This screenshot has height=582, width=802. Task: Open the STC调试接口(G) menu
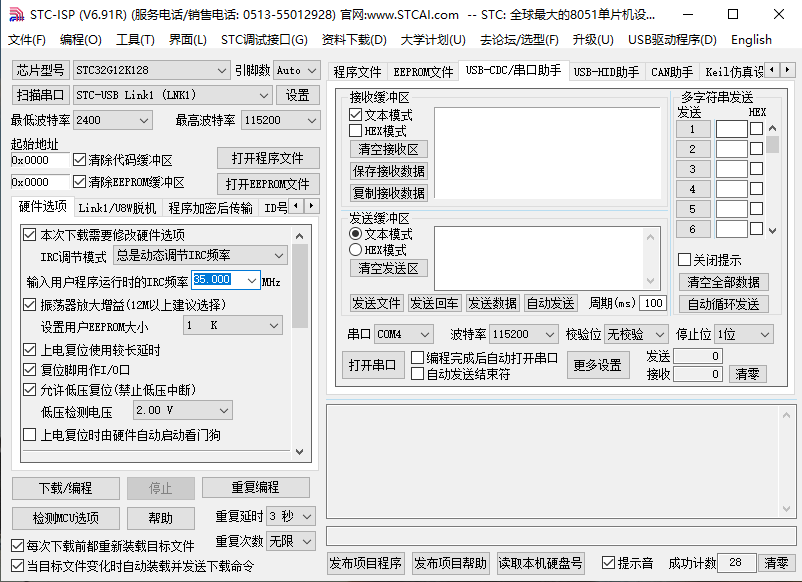click(264, 40)
